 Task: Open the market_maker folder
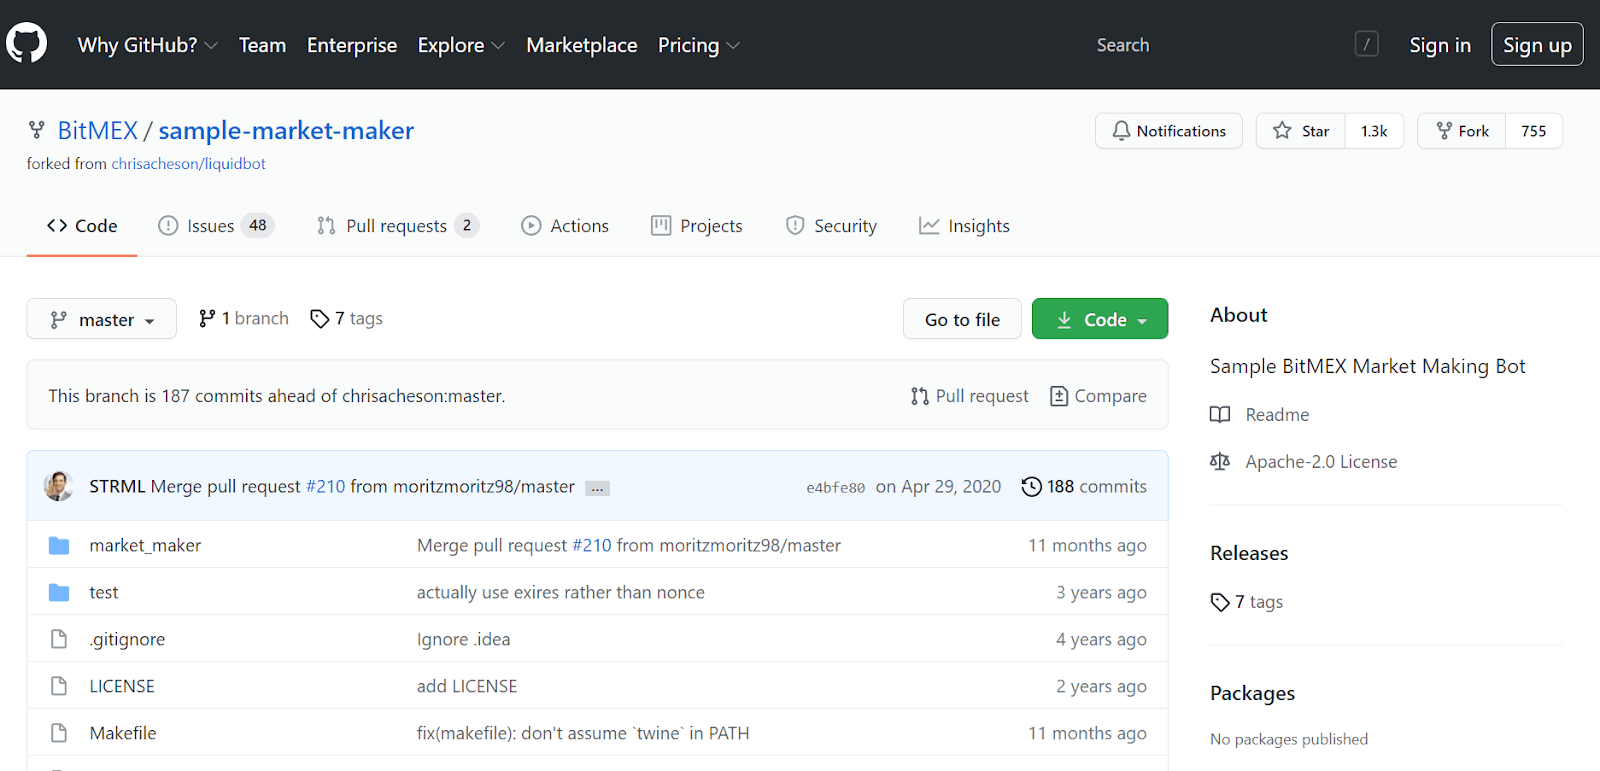[145, 545]
